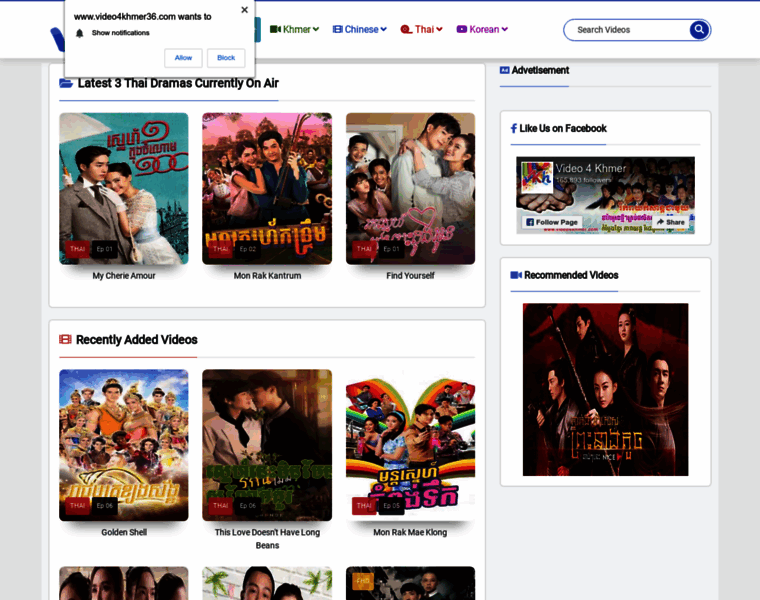
Task: Click the Facebook icon beside Like Us
Action: (x=514, y=128)
